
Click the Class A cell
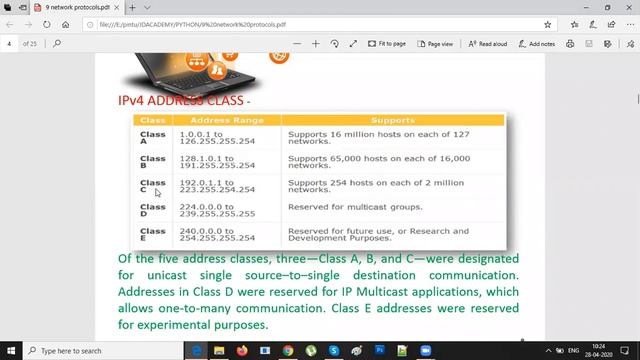point(153,138)
